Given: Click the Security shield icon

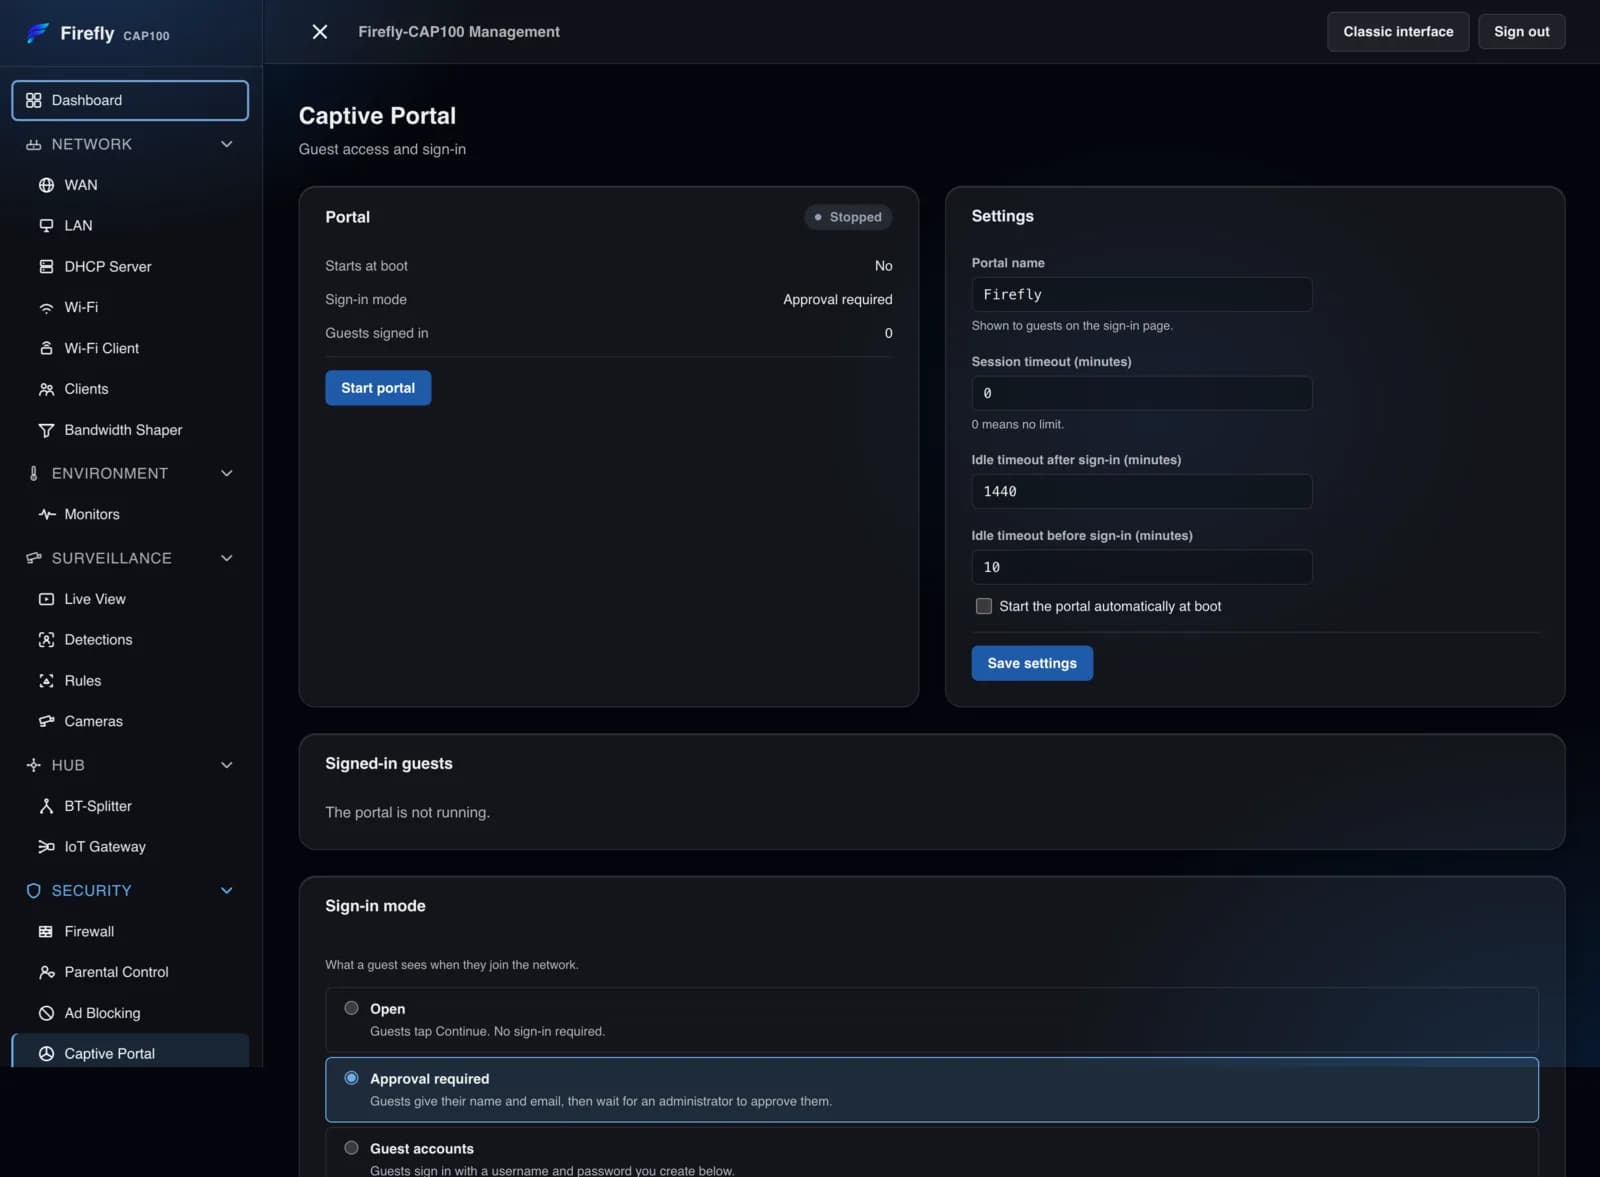Looking at the screenshot, I should coord(33,891).
